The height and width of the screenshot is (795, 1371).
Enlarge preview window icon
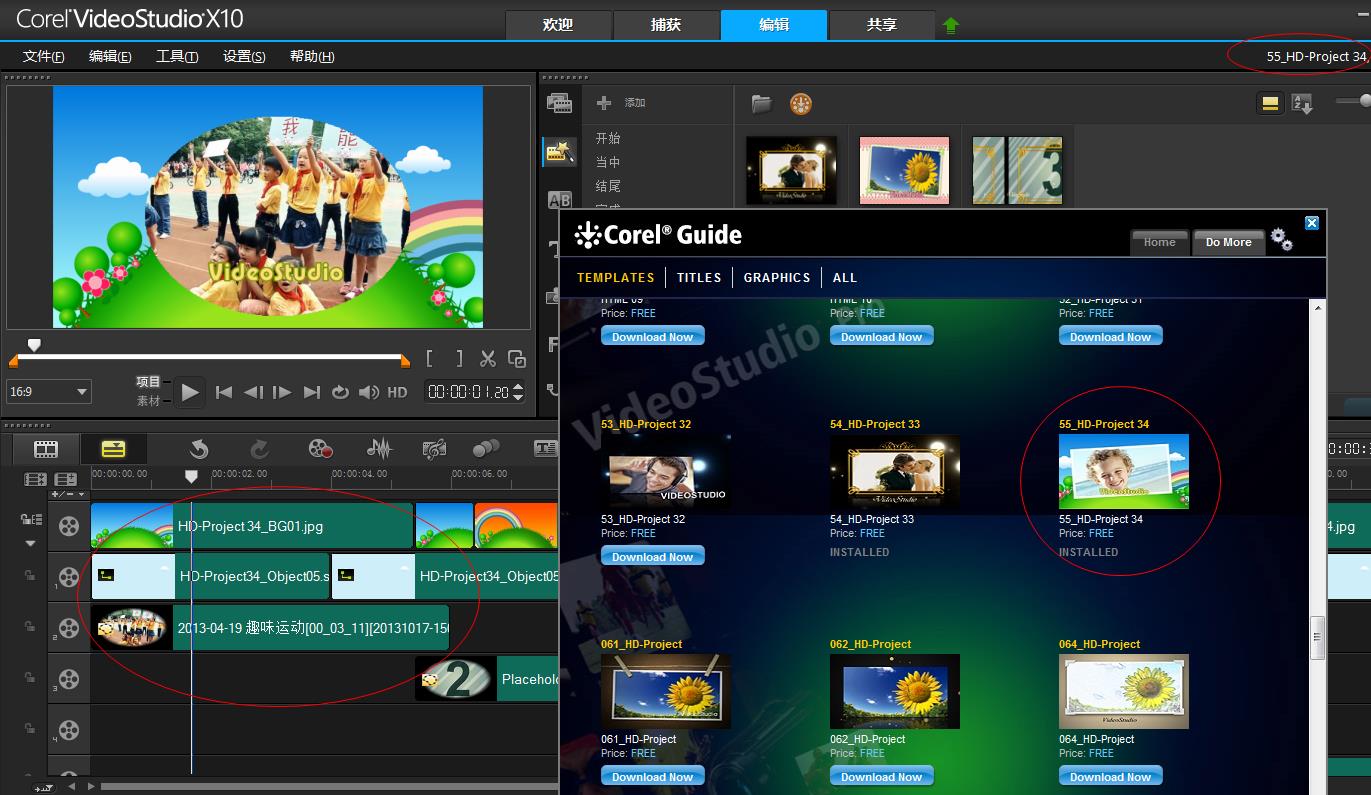click(x=517, y=358)
